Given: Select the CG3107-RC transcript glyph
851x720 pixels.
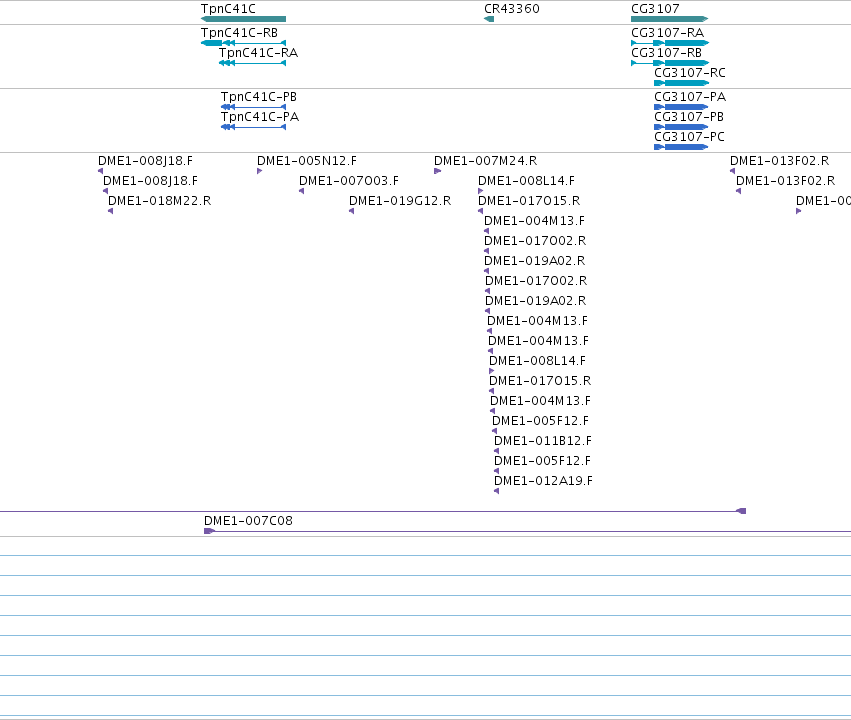Looking at the screenshot, I should 682,83.
